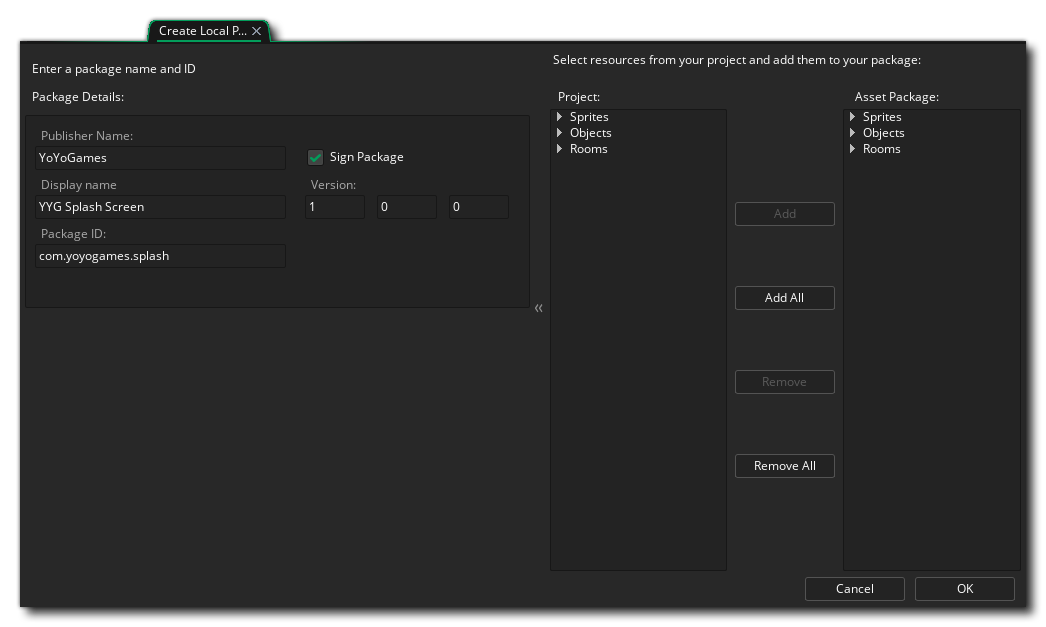Click OK to create the package
Image resolution: width=1046 pixels, height=627 pixels.
click(x=963, y=588)
